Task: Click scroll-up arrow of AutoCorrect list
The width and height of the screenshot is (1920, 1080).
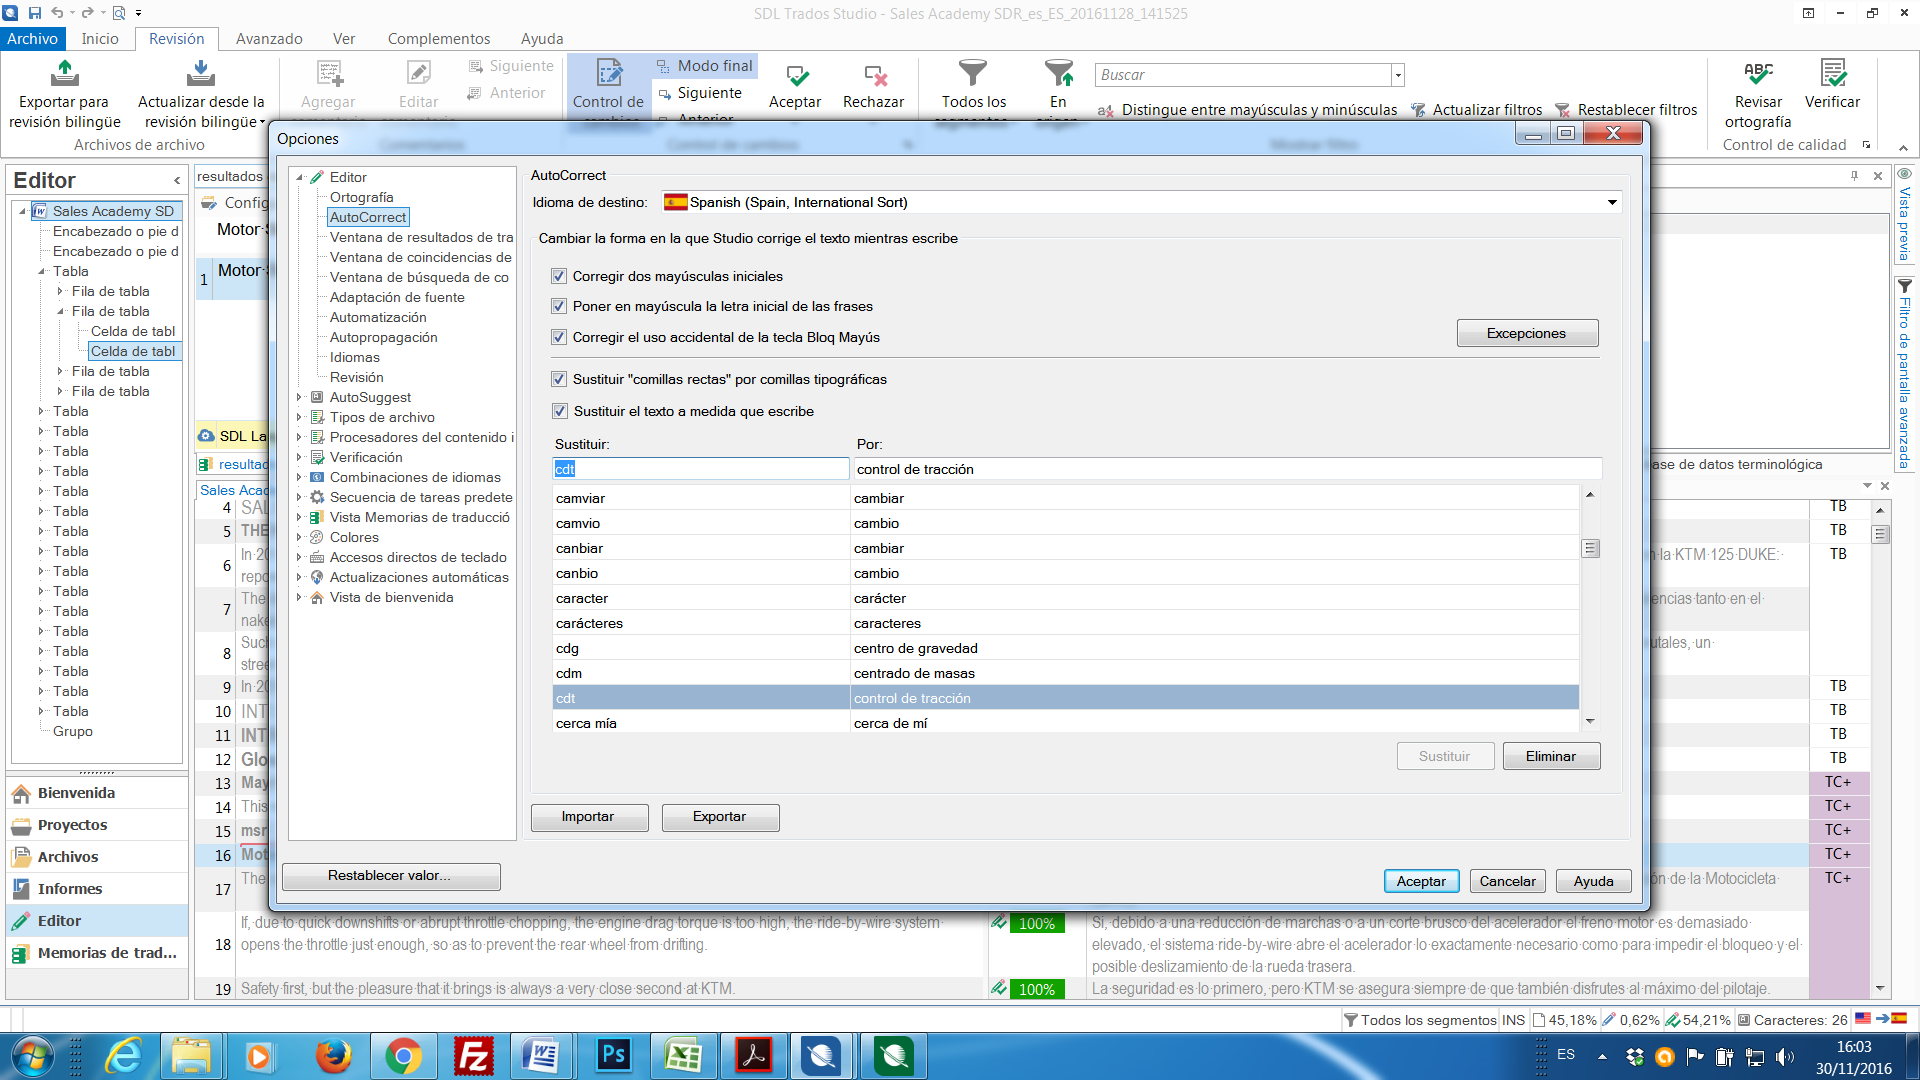Action: (1590, 495)
